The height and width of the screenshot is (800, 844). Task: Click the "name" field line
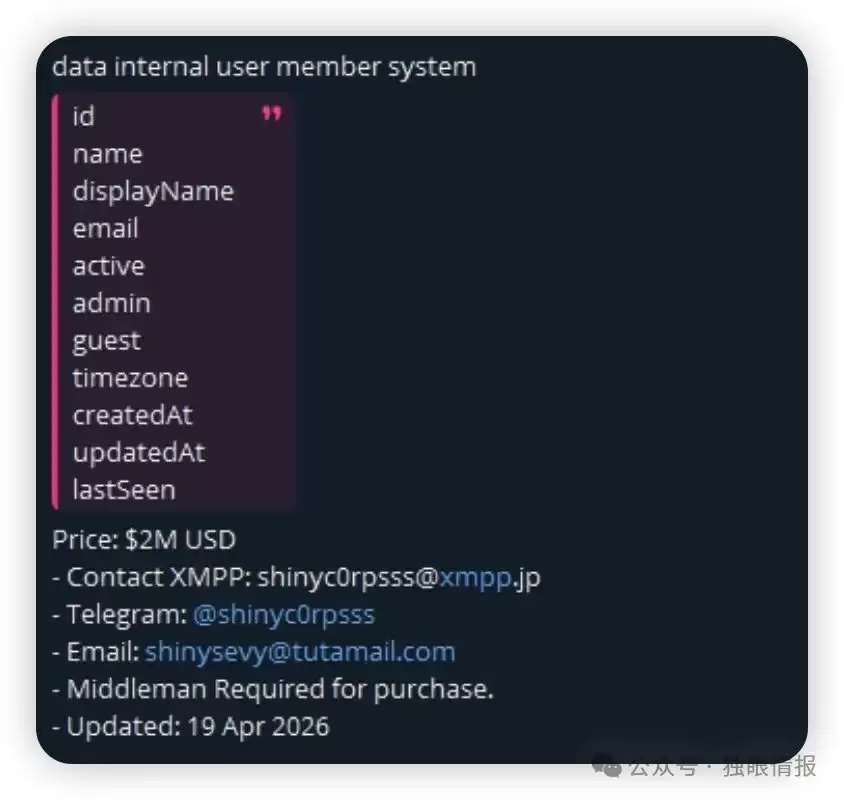(107, 154)
